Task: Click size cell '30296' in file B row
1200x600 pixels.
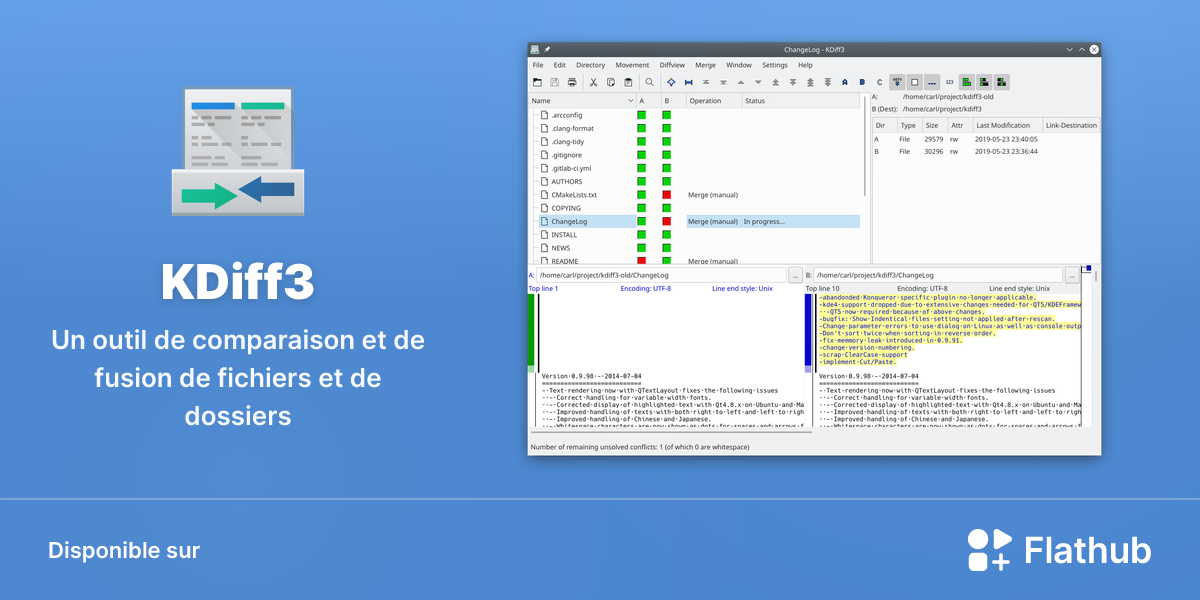Action: coord(934,152)
